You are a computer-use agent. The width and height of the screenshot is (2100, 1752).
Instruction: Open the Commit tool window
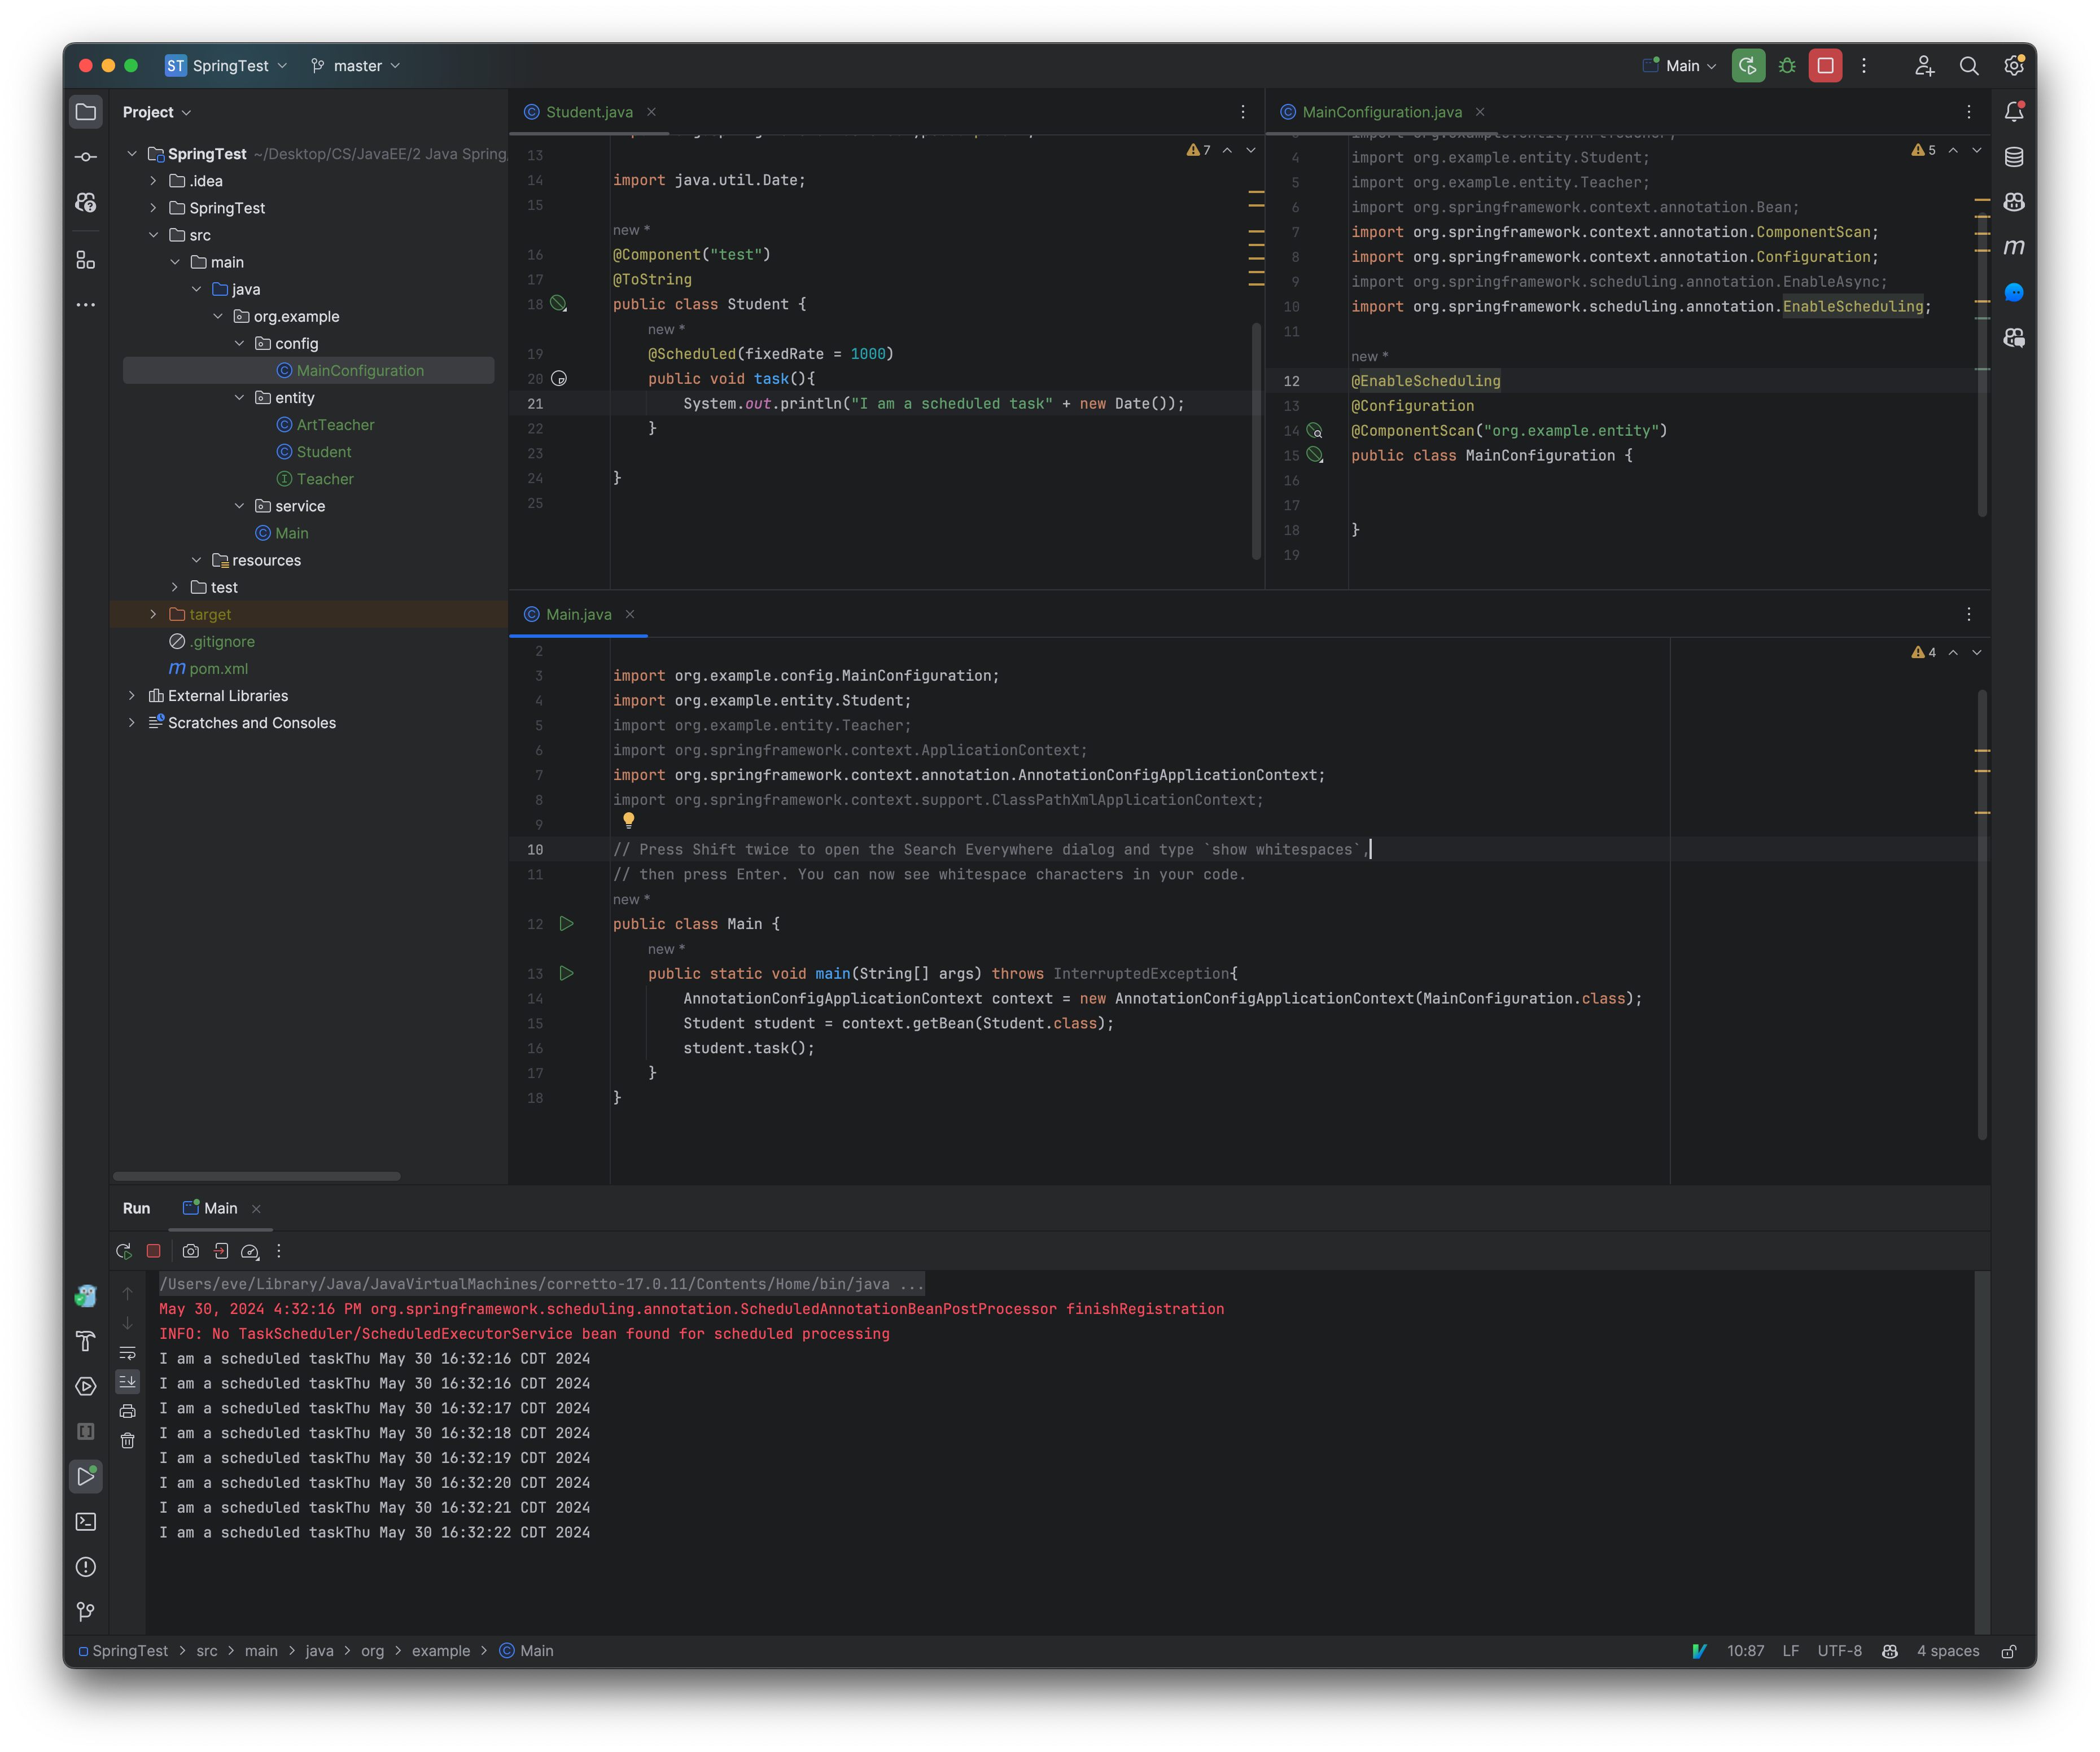[x=85, y=156]
